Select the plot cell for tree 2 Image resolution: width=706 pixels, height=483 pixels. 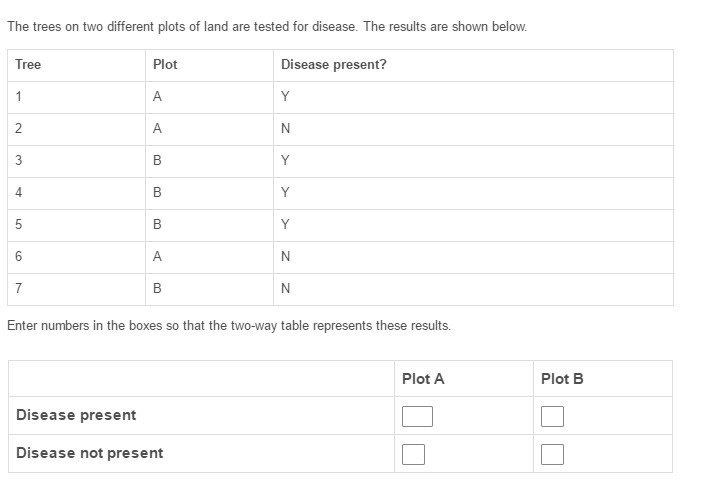(157, 129)
